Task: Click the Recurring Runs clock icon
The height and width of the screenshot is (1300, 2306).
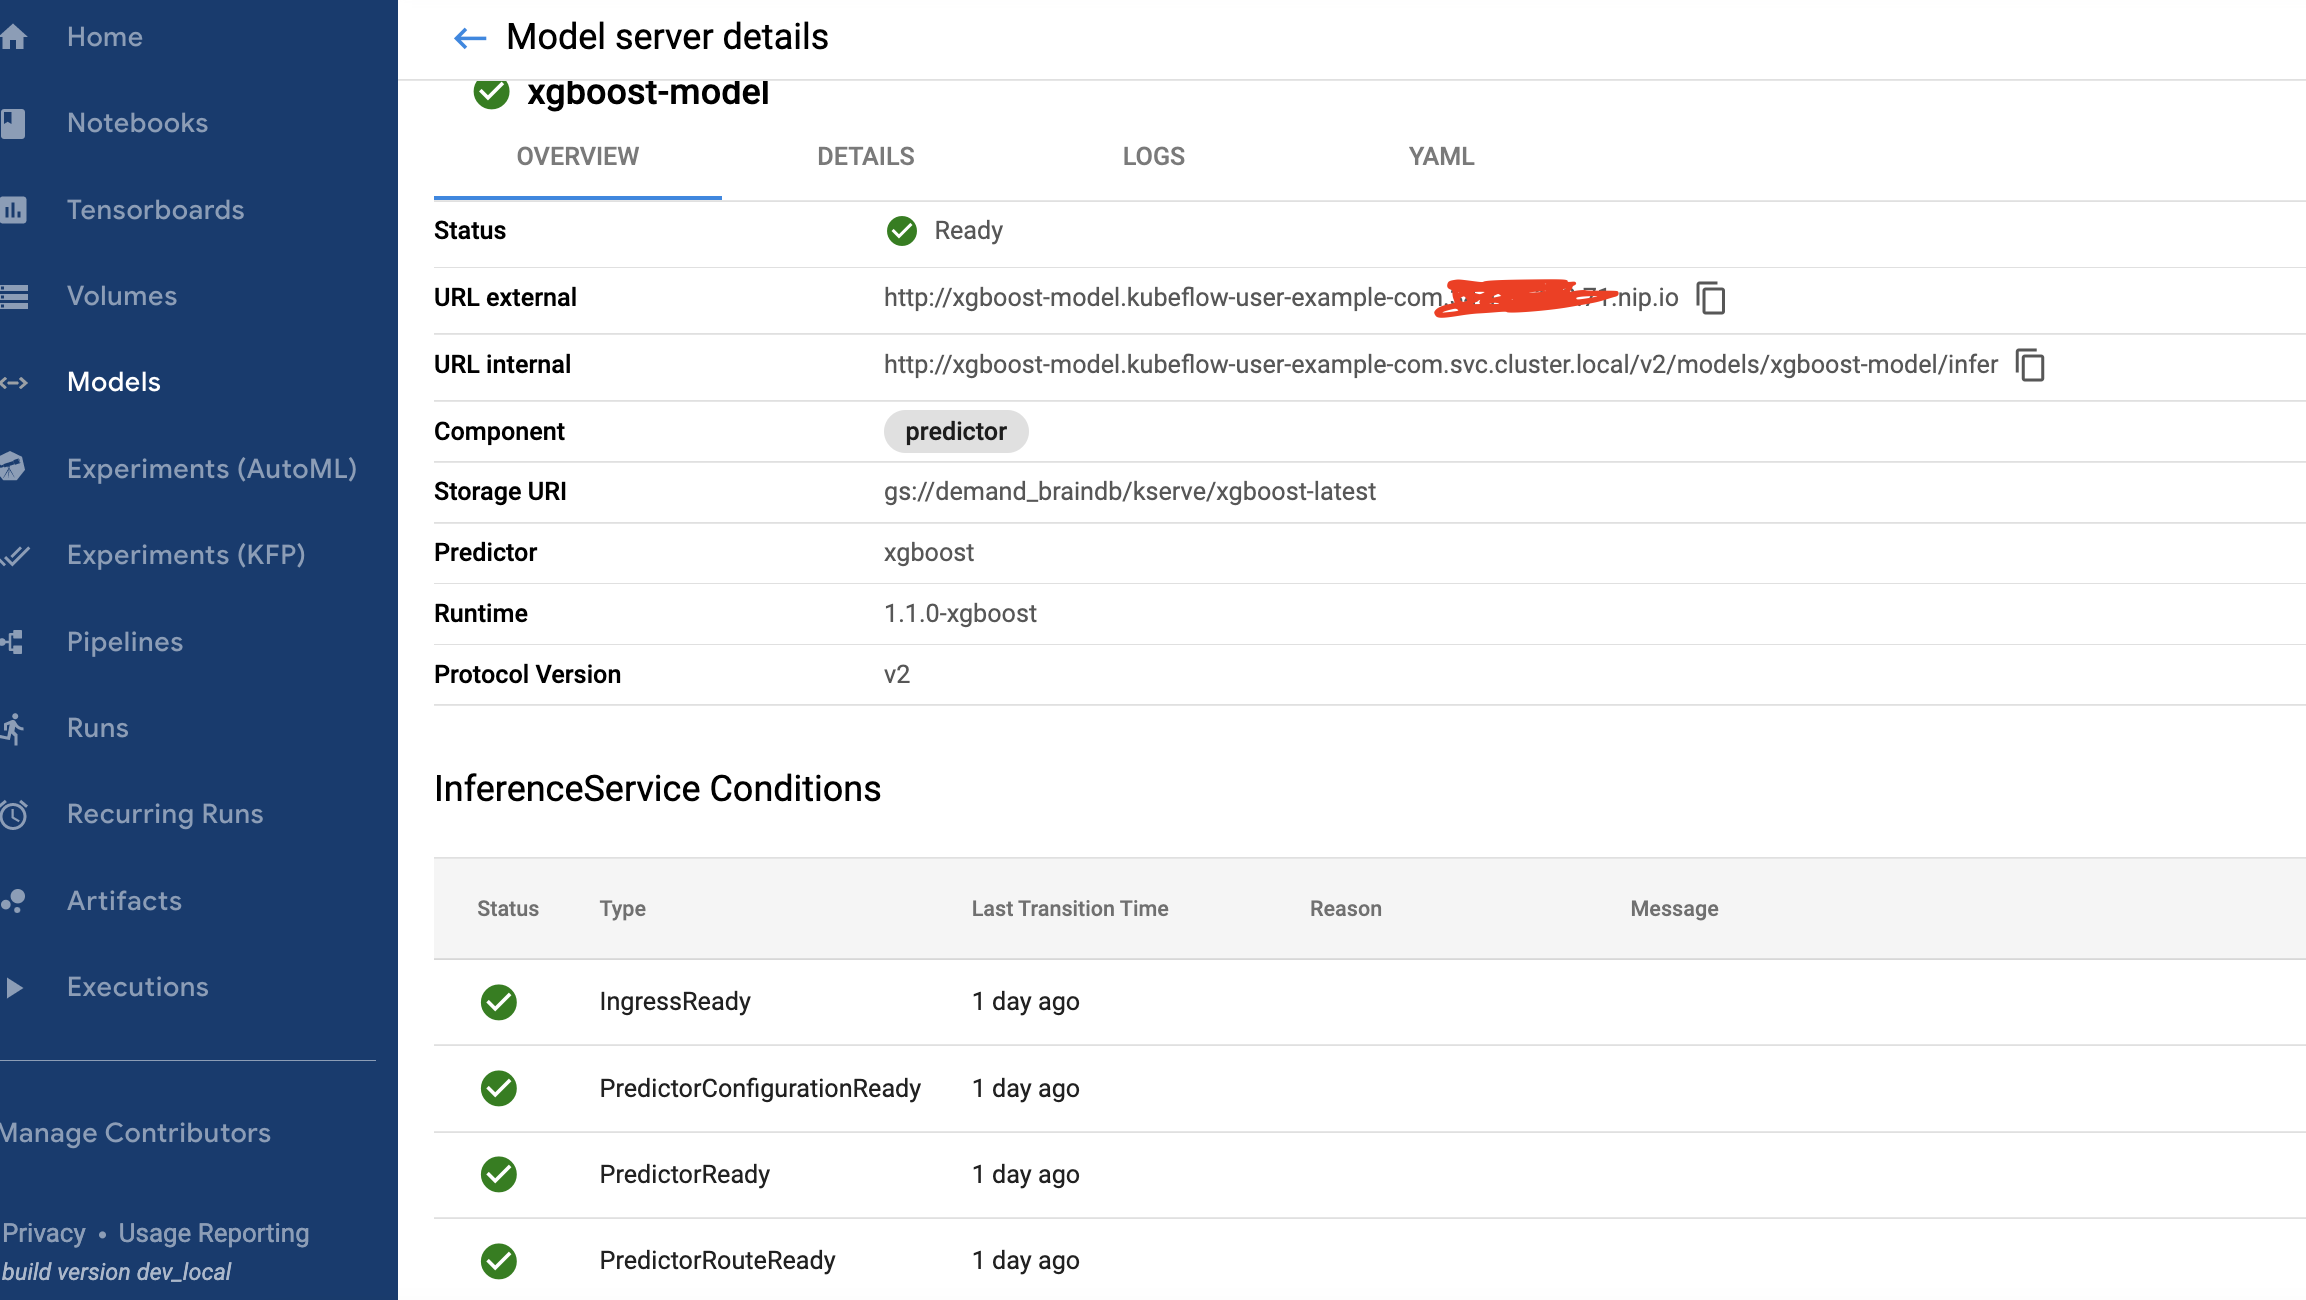Action: point(13,815)
